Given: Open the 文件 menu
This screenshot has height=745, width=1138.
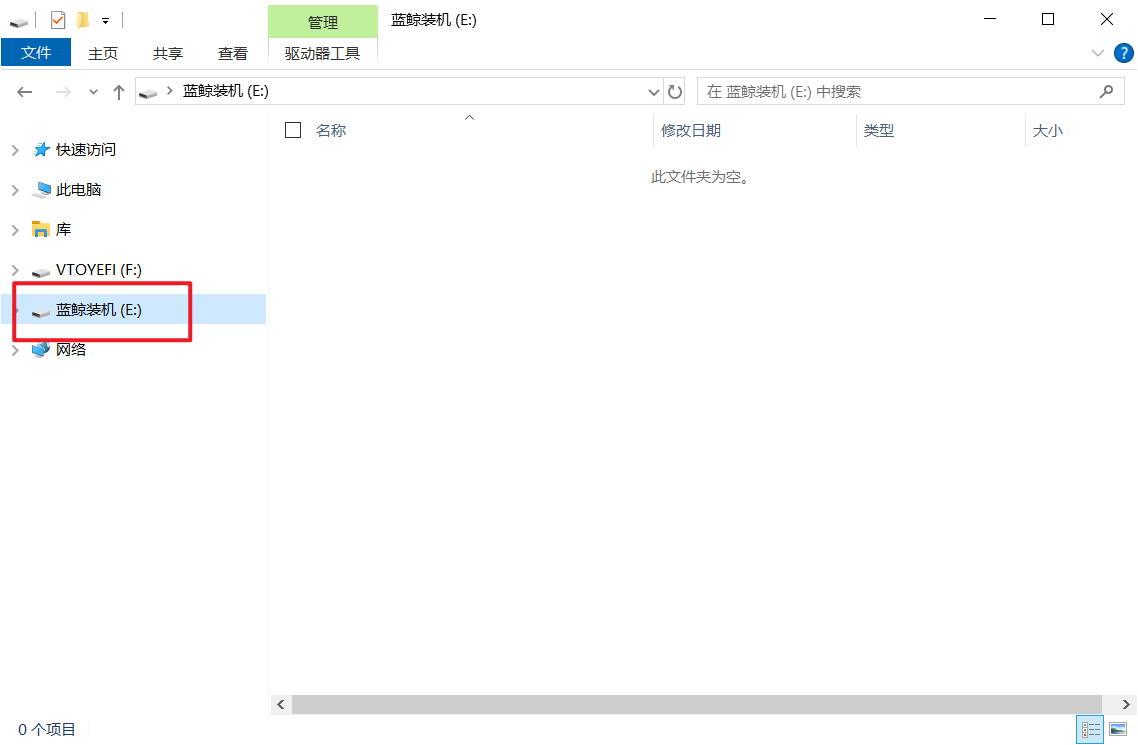Looking at the screenshot, I should point(36,53).
